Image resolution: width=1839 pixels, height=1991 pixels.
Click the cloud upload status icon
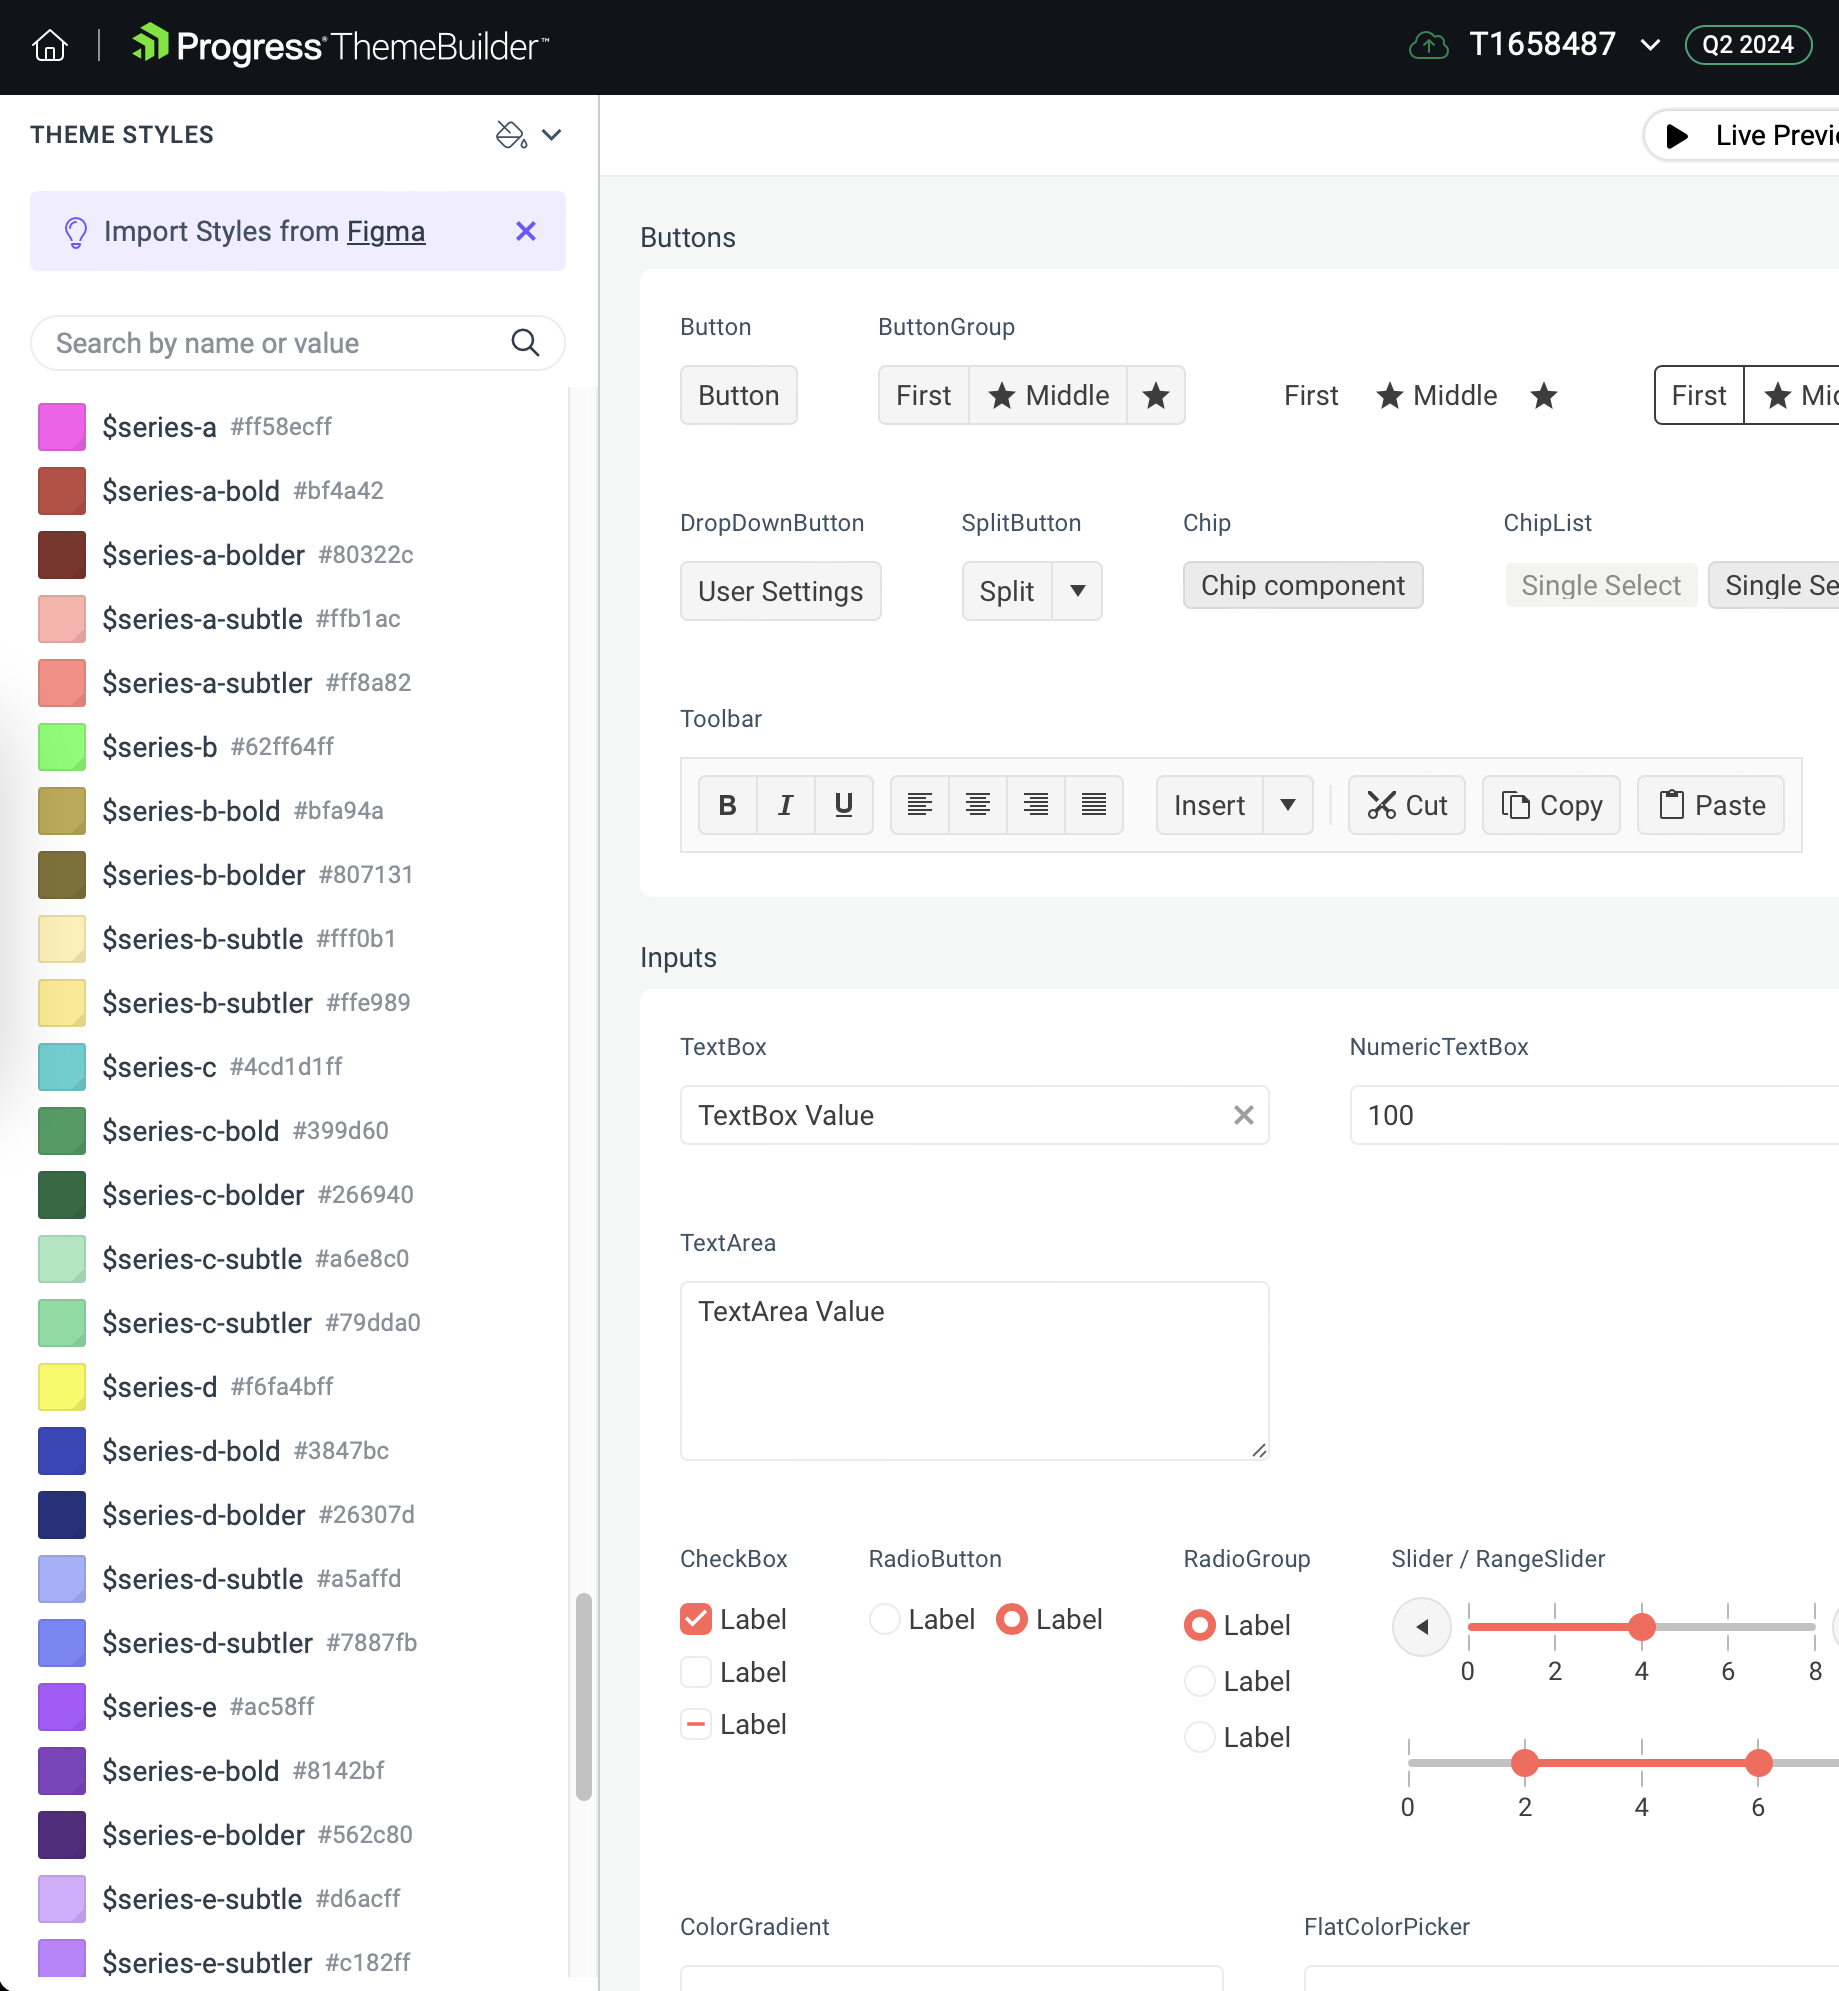tap(1428, 45)
